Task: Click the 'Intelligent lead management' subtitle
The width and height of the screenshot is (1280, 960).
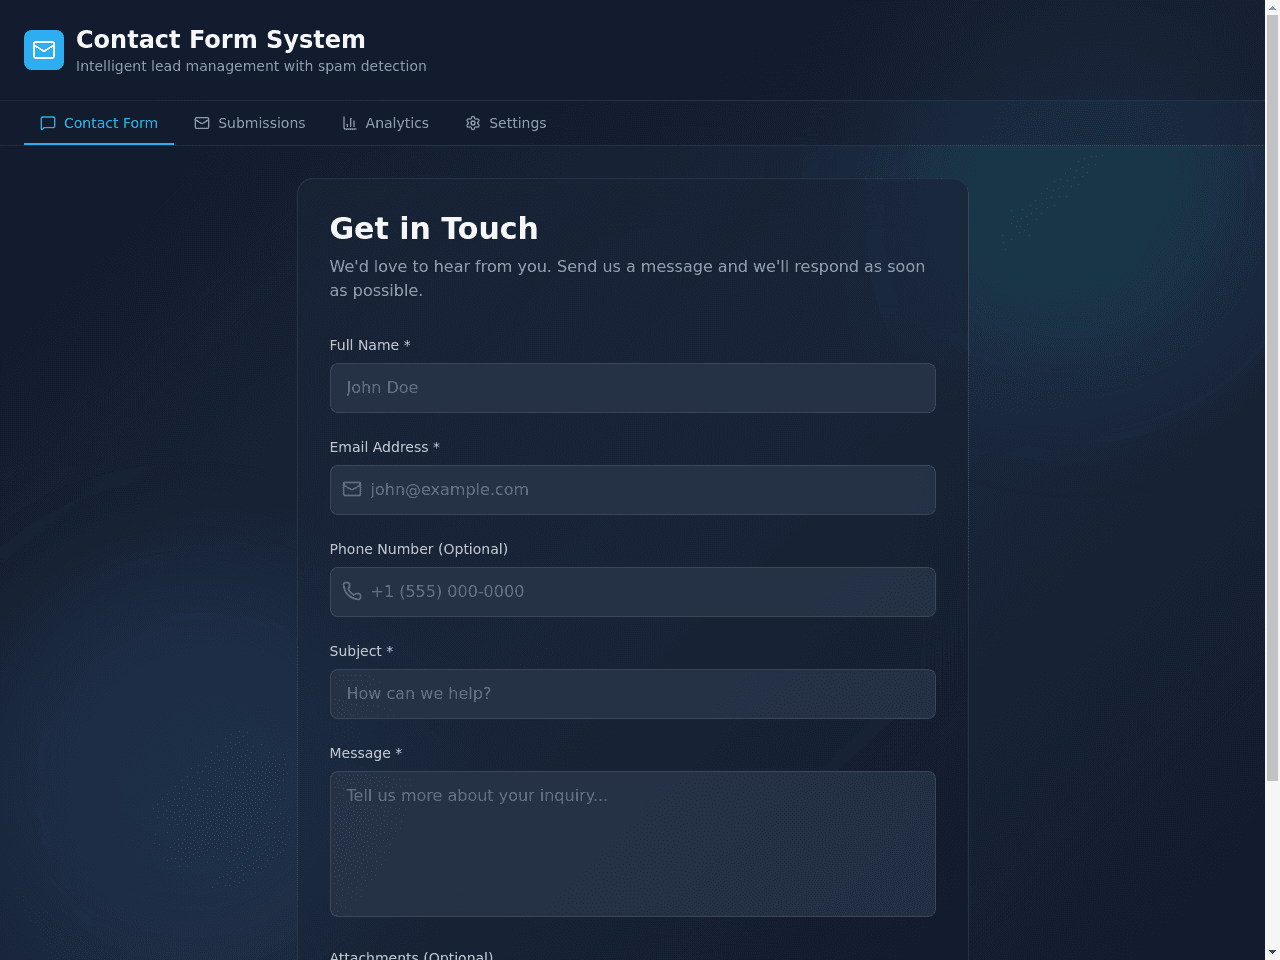Action: (251, 66)
